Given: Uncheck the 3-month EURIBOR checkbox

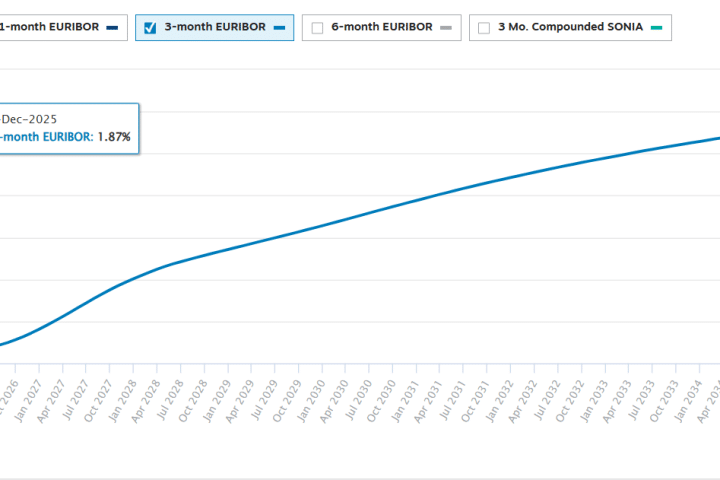Looking at the screenshot, I should point(150,28).
